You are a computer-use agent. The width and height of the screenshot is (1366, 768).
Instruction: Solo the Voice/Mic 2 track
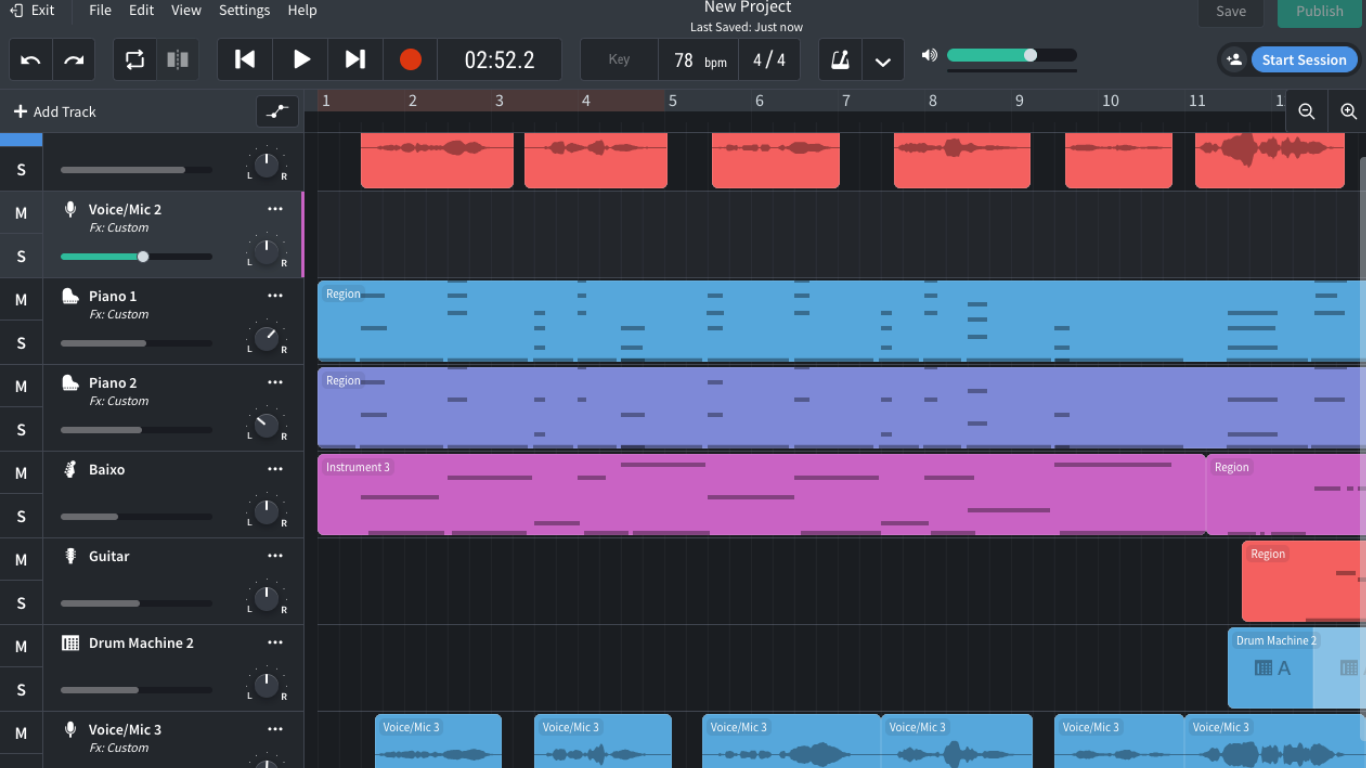click(21, 257)
